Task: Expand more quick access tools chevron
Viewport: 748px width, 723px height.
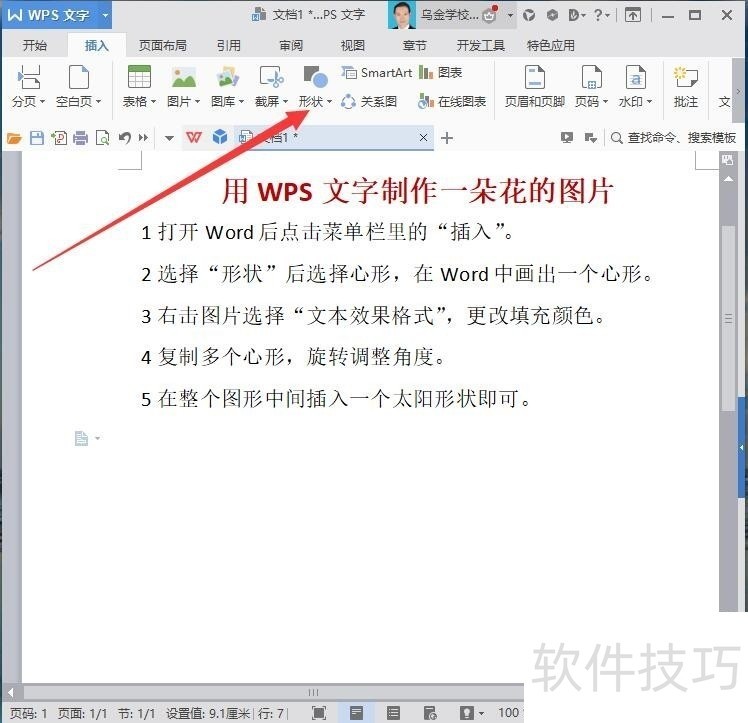Action: point(143,138)
